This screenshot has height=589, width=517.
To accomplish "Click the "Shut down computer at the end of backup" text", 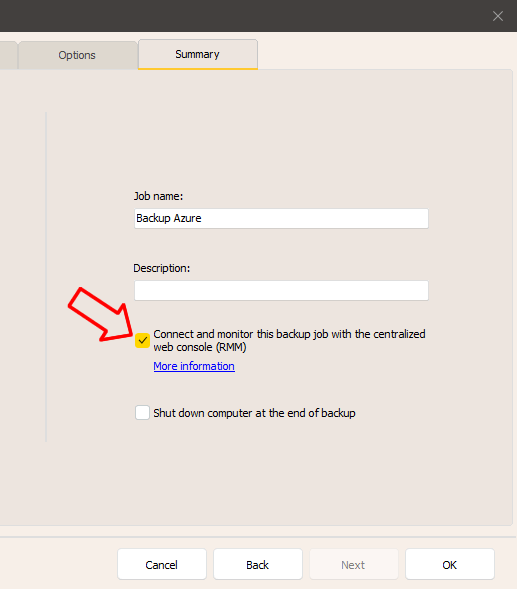I will point(254,413).
